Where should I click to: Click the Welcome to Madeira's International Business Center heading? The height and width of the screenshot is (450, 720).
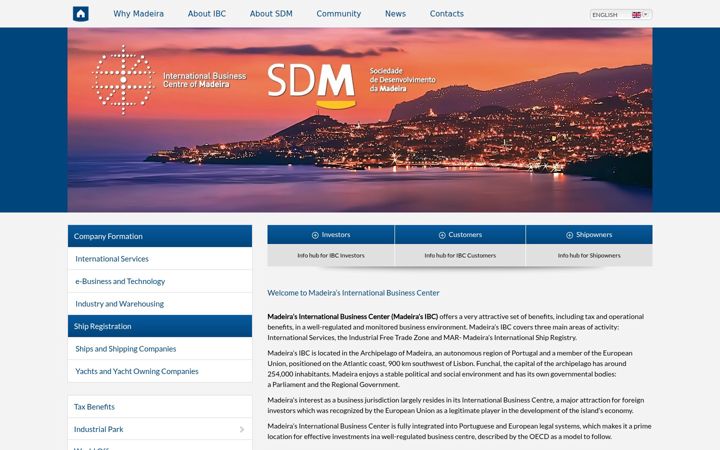click(353, 292)
